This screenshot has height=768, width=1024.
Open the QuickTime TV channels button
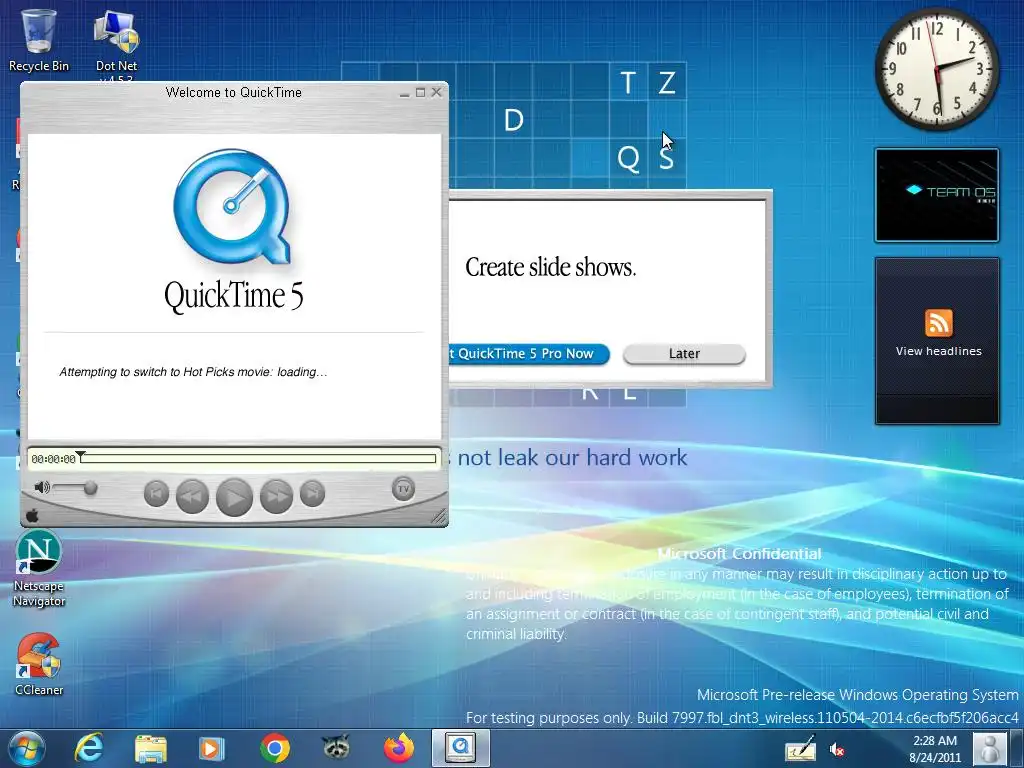tap(403, 488)
